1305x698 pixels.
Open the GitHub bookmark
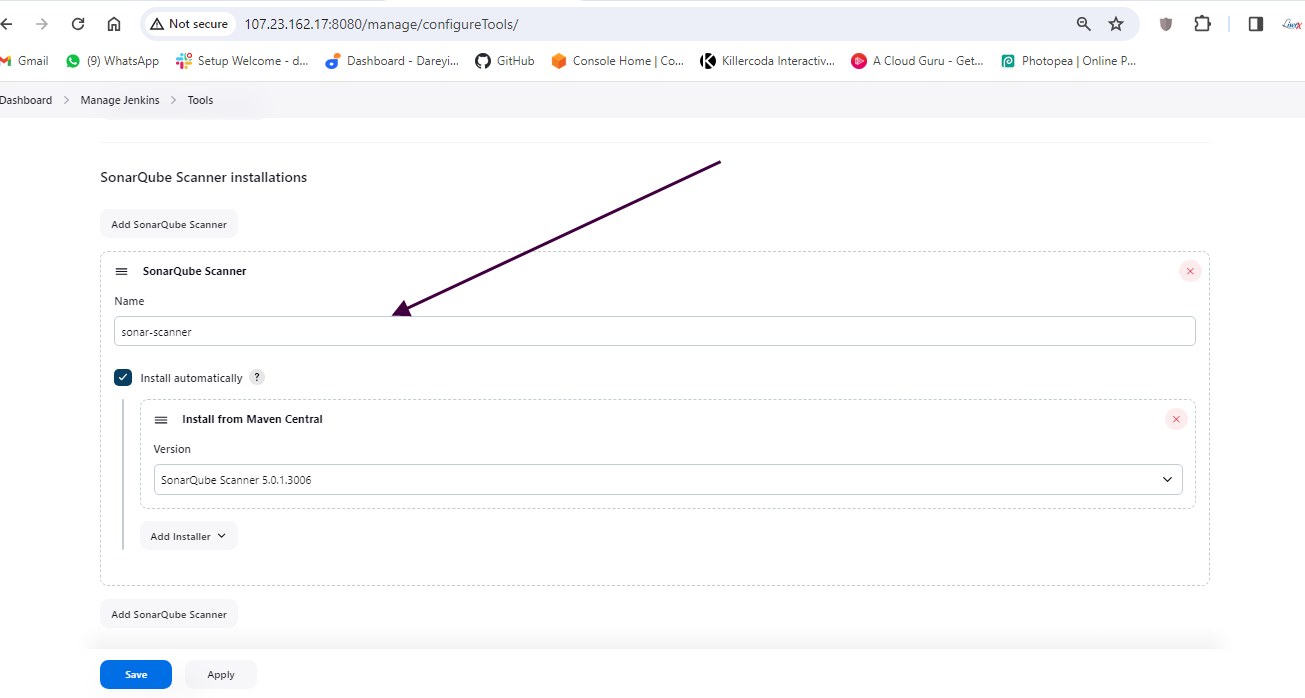point(505,61)
